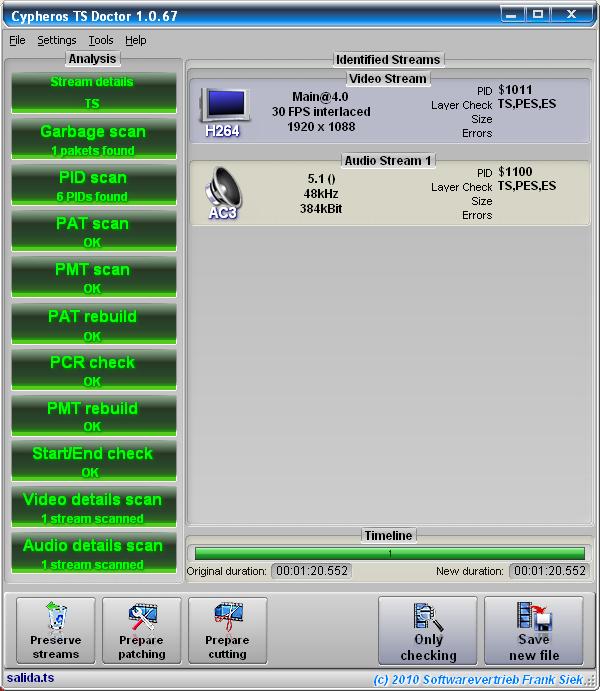This screenshot has height=691, width=600.
Task: Click the Save new file floppy icon
Action: point(534,617)
